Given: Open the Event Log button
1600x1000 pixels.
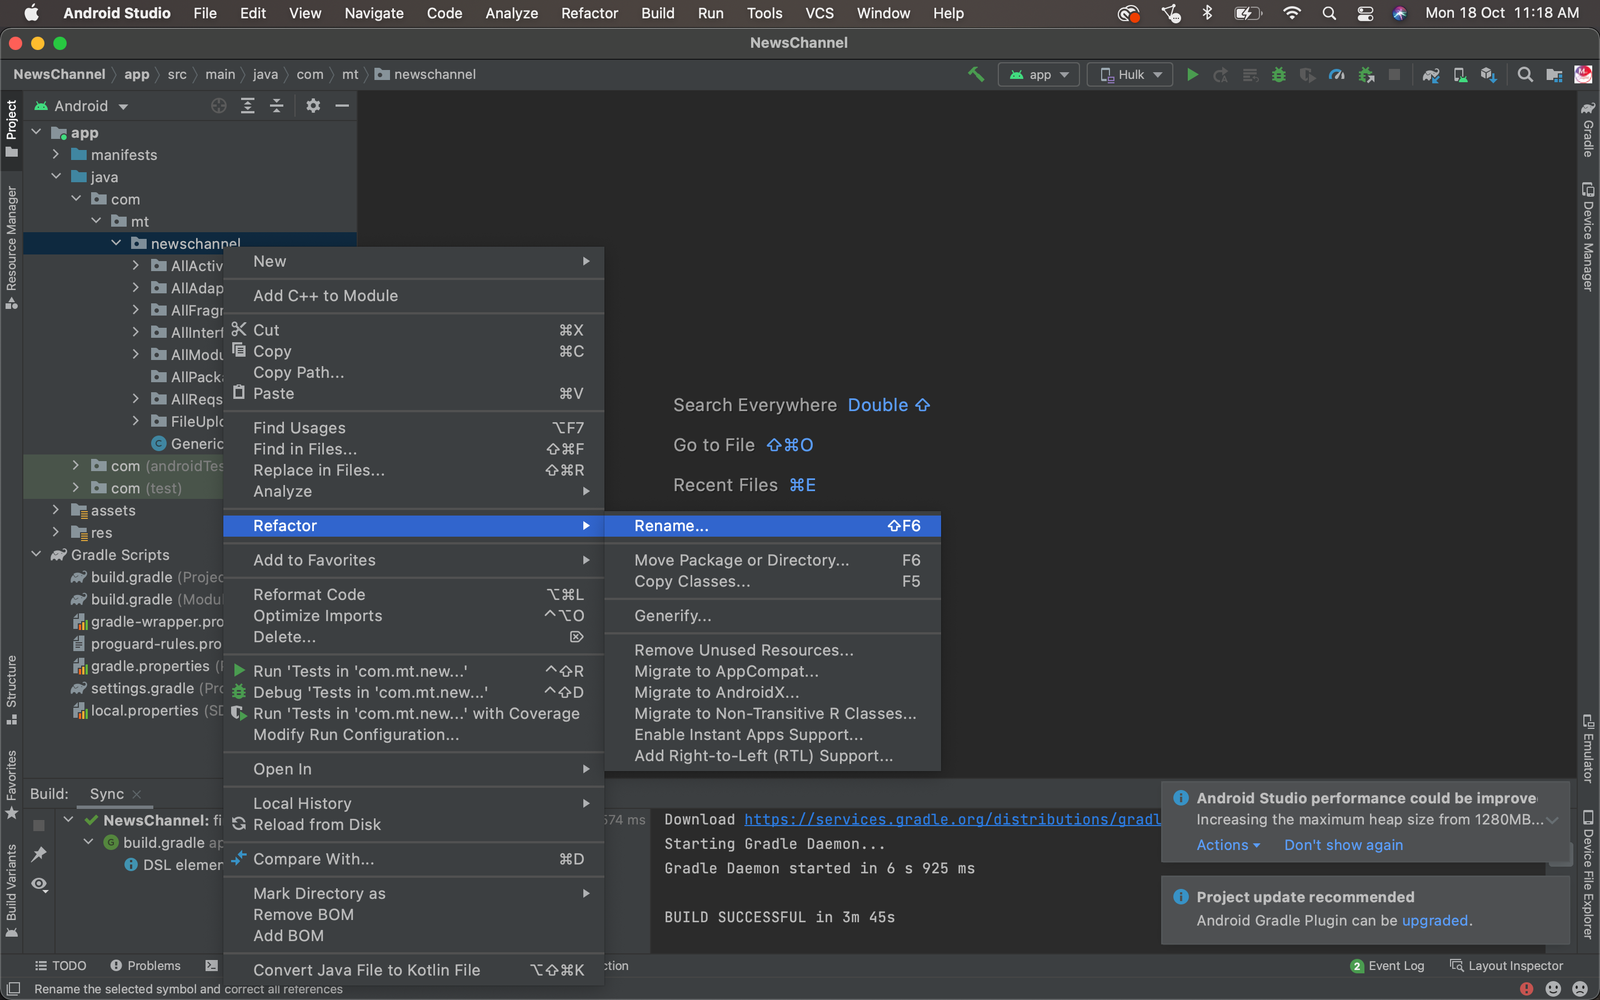Looking at the screenshot, I should point(1387,966).
